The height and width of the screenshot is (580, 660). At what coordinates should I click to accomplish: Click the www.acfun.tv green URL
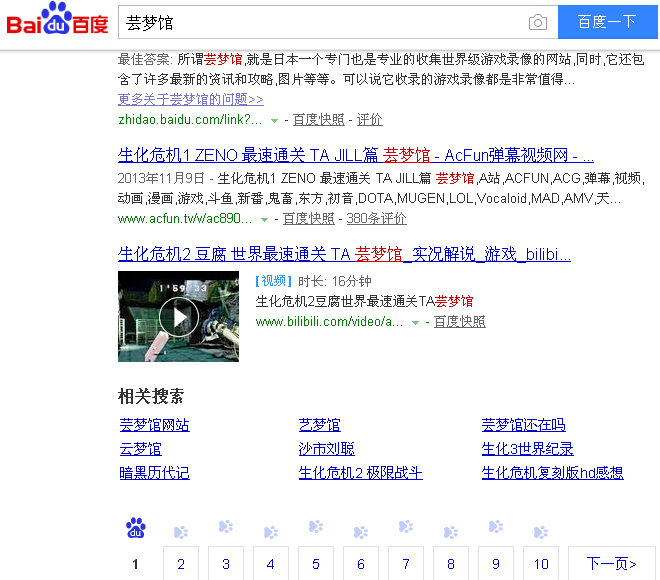185,218
